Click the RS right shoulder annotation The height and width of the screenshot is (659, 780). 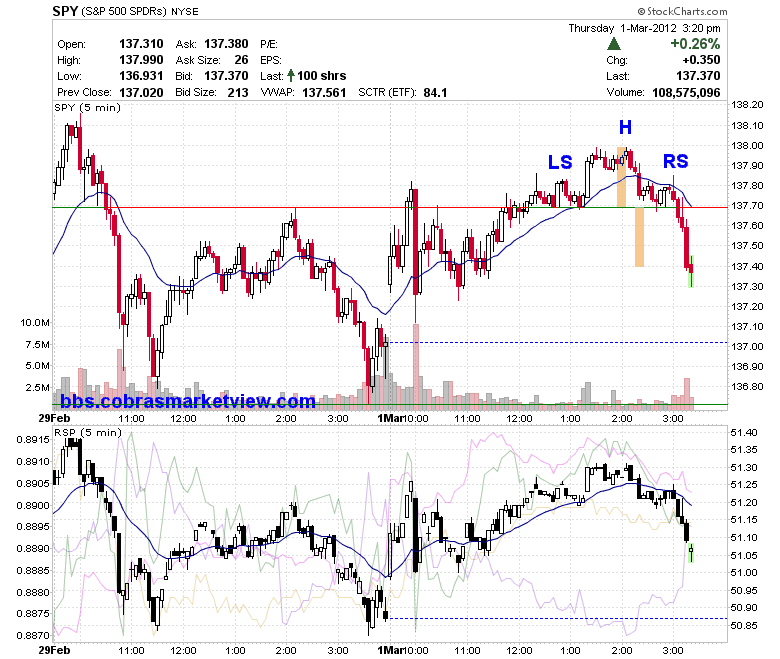point(676,161)
